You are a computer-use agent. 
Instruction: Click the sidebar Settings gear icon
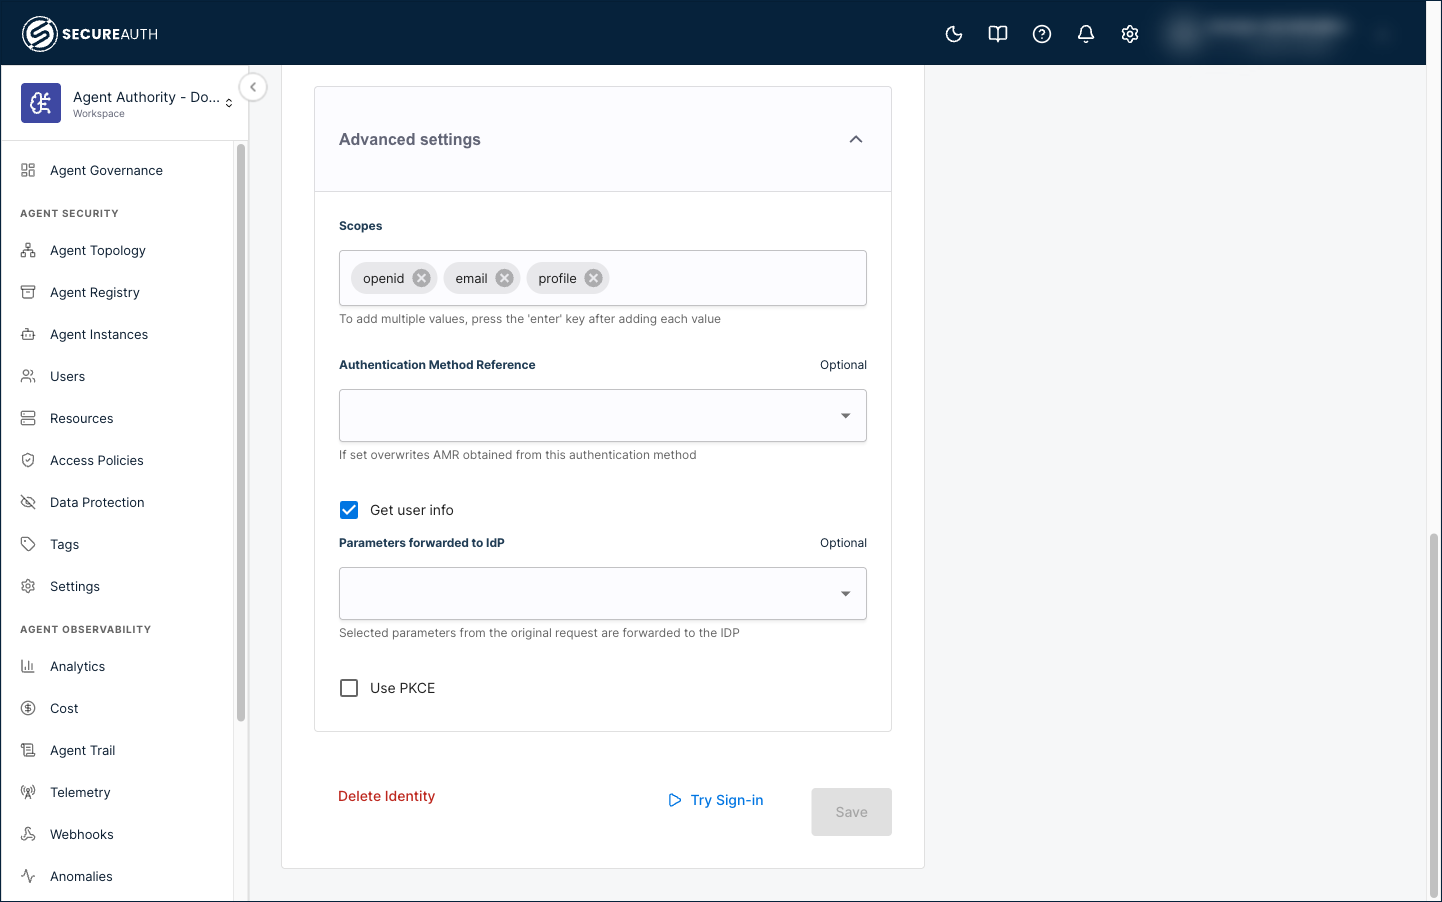[x=28, y=586]
